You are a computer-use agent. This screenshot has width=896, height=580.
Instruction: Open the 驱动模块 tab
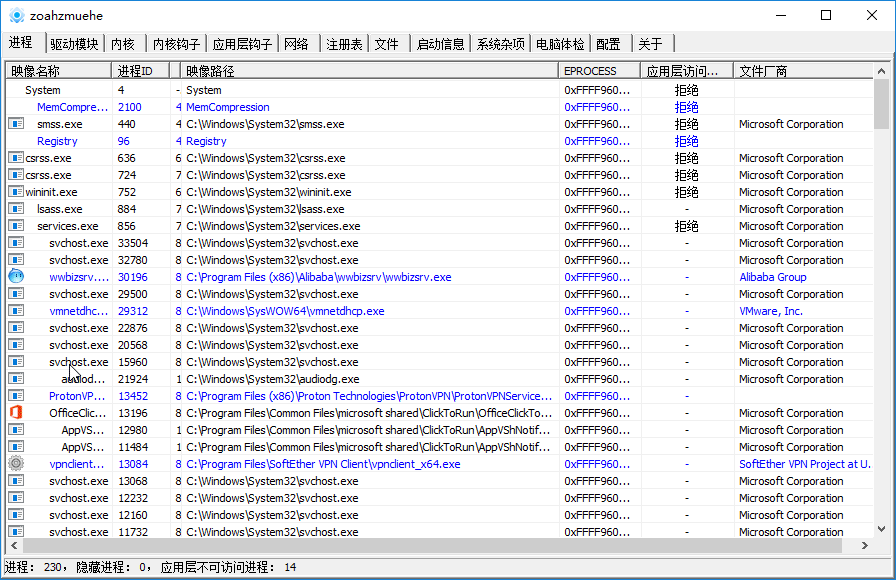click(74, 44)
